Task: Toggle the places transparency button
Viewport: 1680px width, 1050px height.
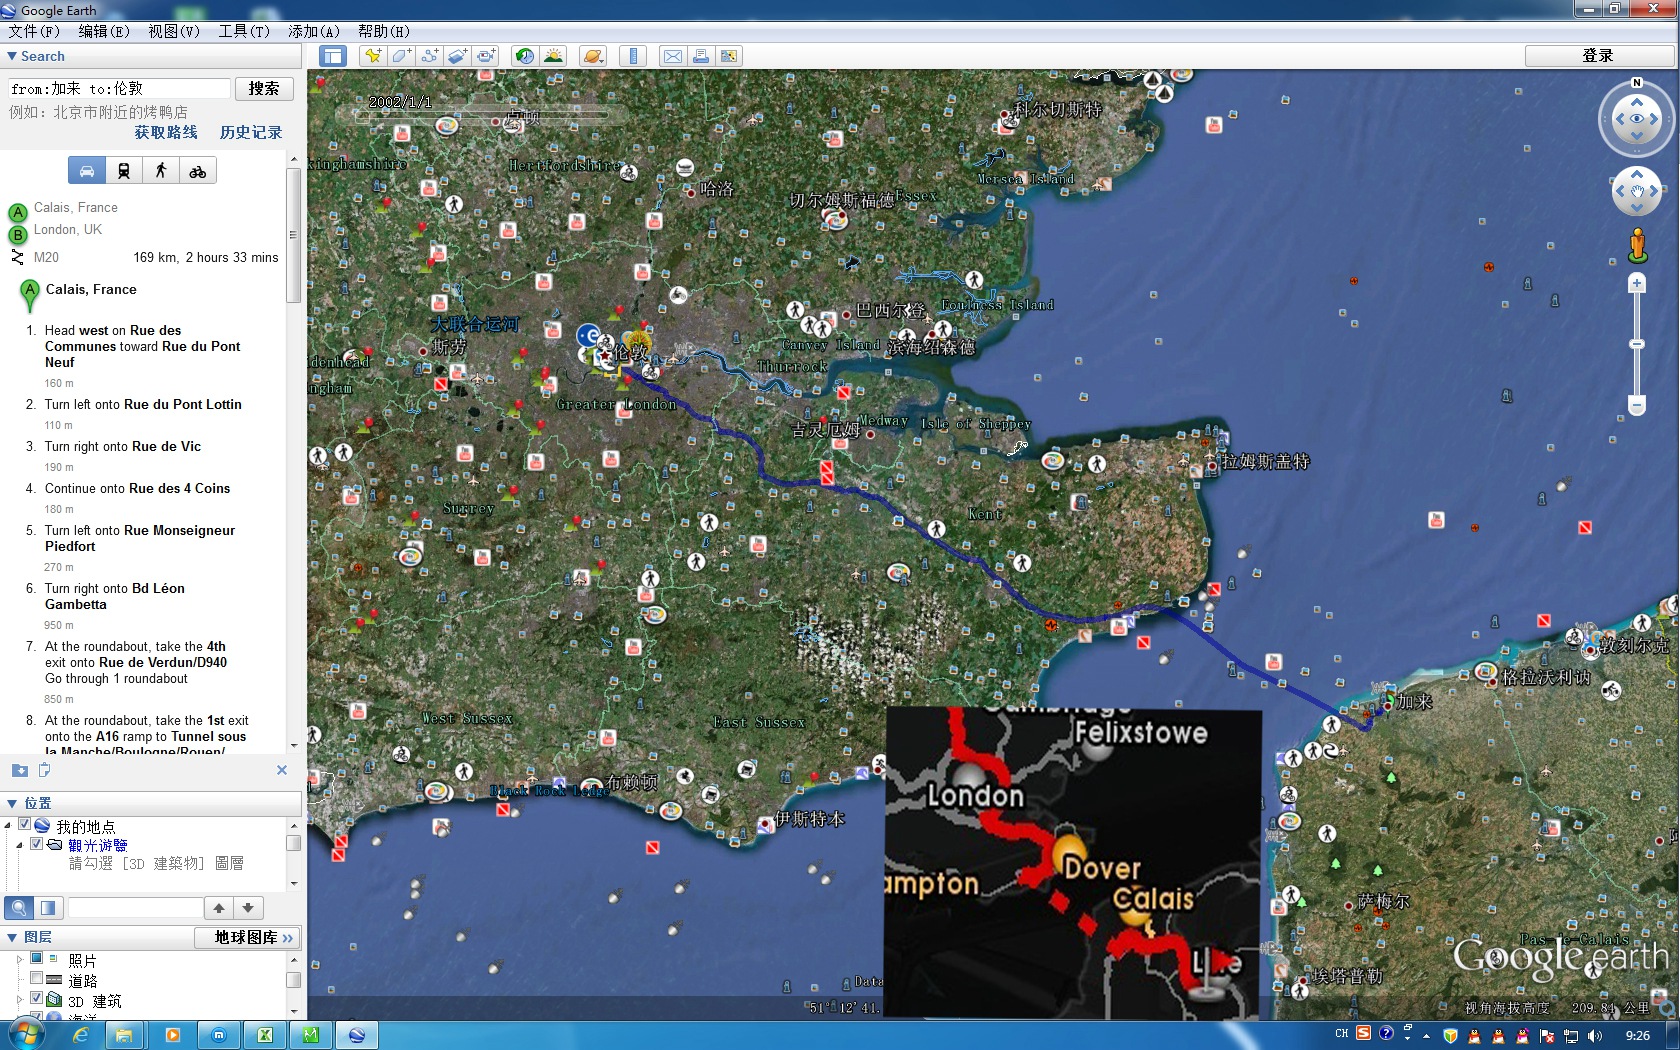Action: click(48, 908)
